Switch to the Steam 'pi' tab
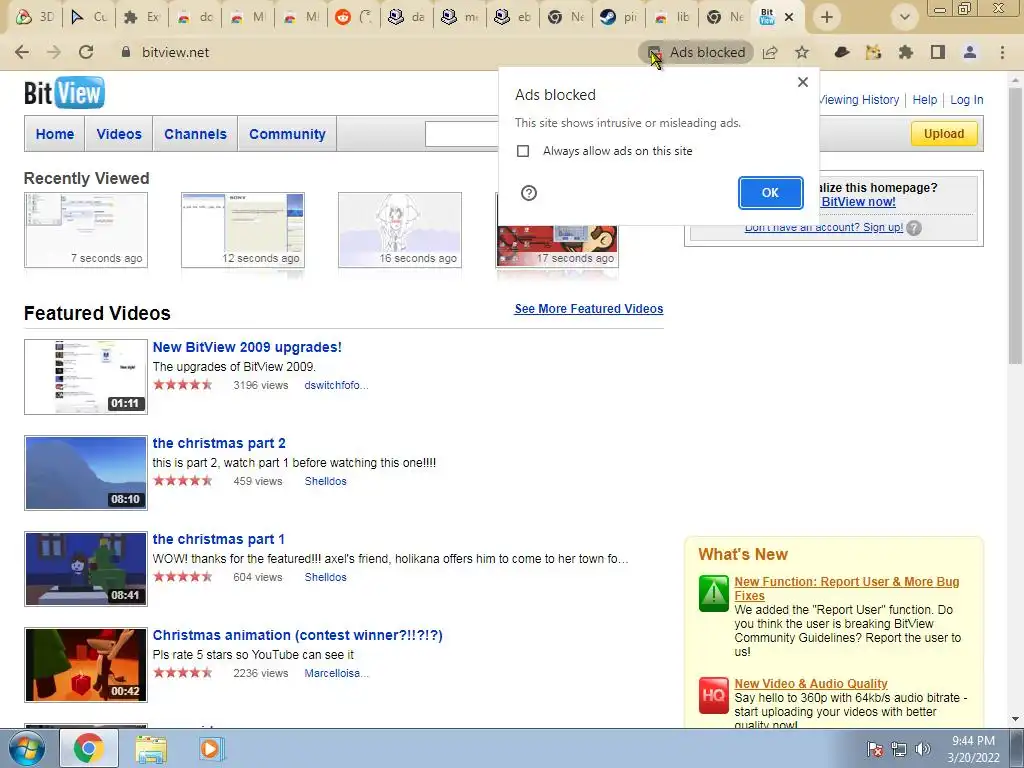Viewport: 1024px width, 768px height. [619, 17]
